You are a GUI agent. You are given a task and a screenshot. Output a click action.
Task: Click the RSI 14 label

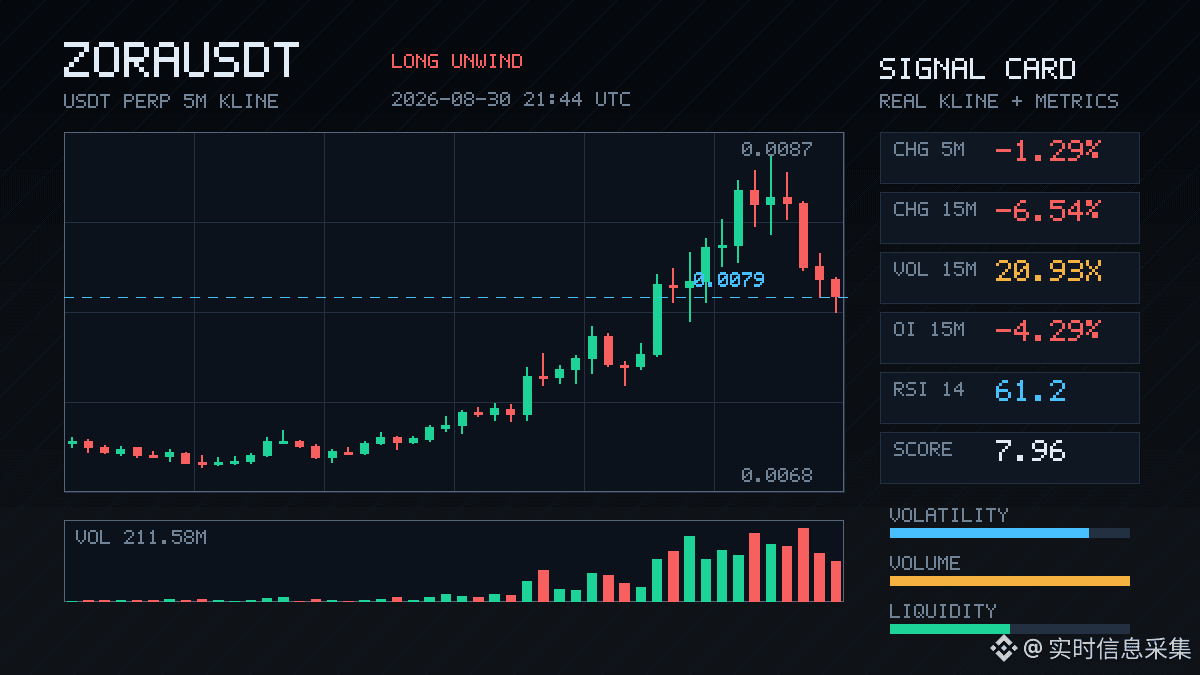pyautogui.click(x=929, y=390)
